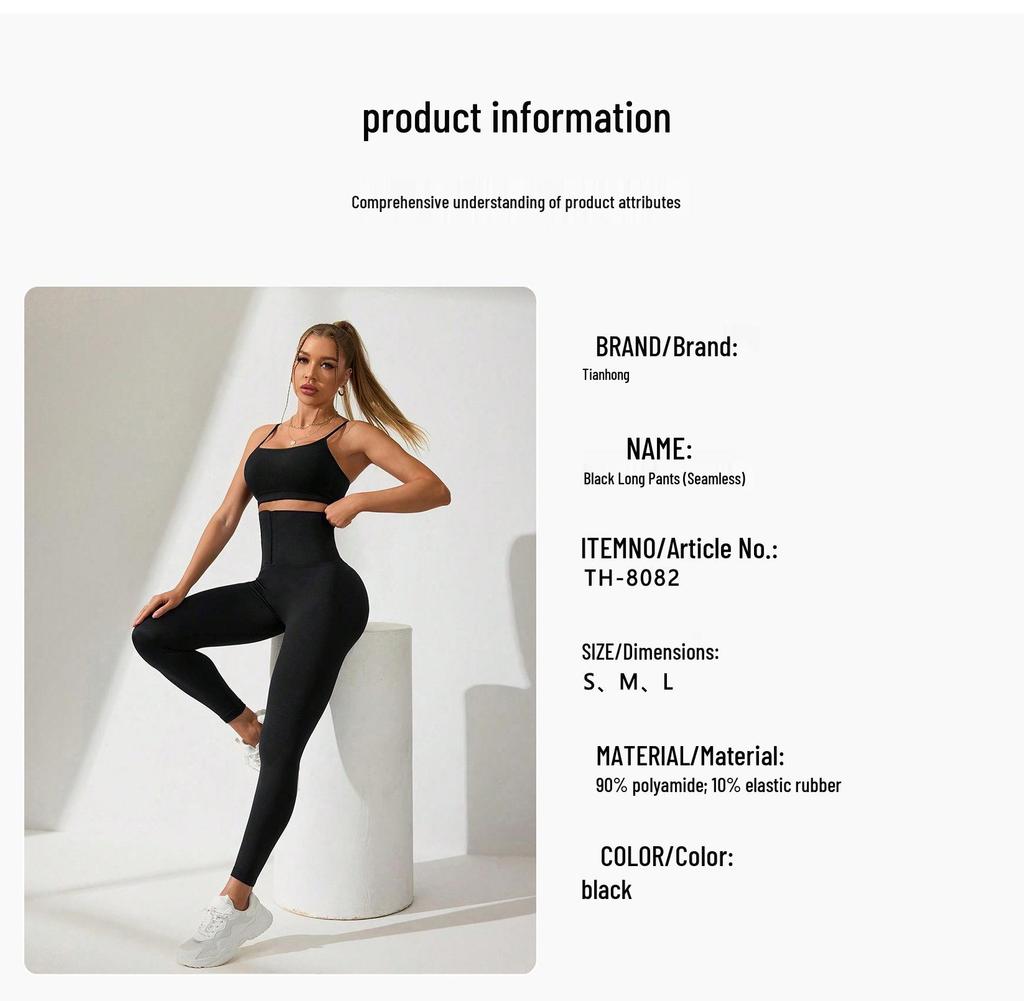Click the 'ITEMNO/Article No.:' label

click(x=679, y=548)
